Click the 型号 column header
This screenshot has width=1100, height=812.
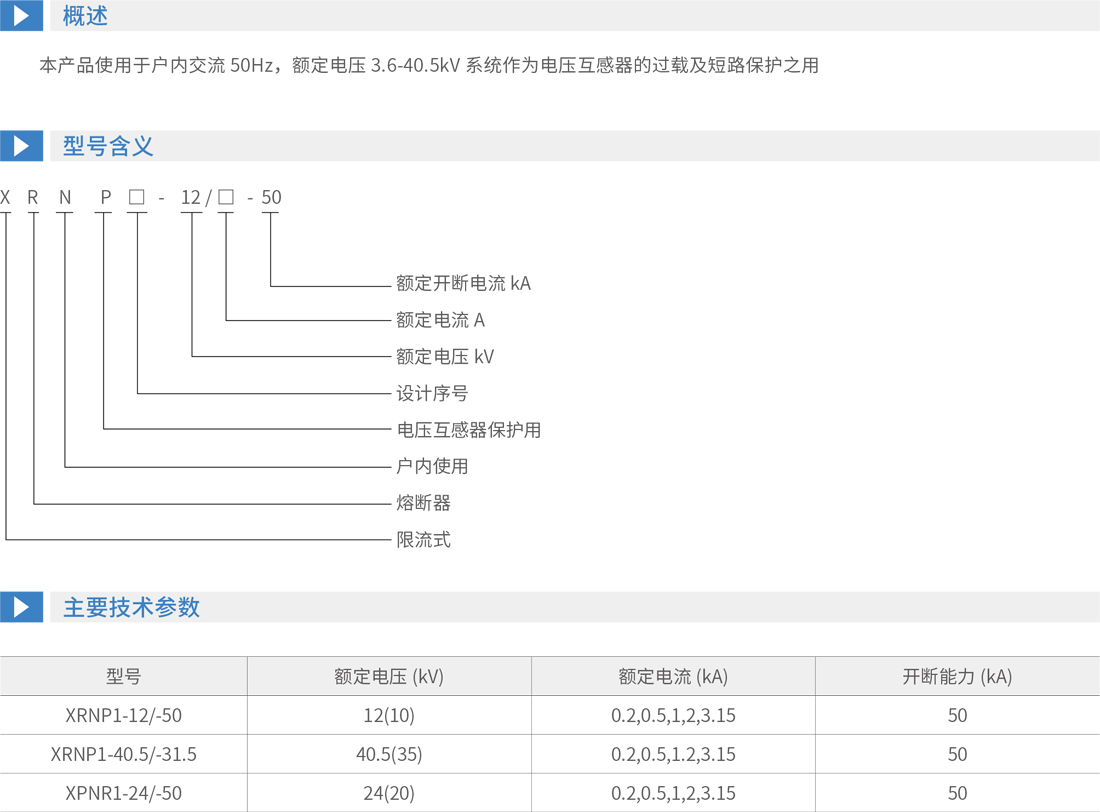coord(123,677)
